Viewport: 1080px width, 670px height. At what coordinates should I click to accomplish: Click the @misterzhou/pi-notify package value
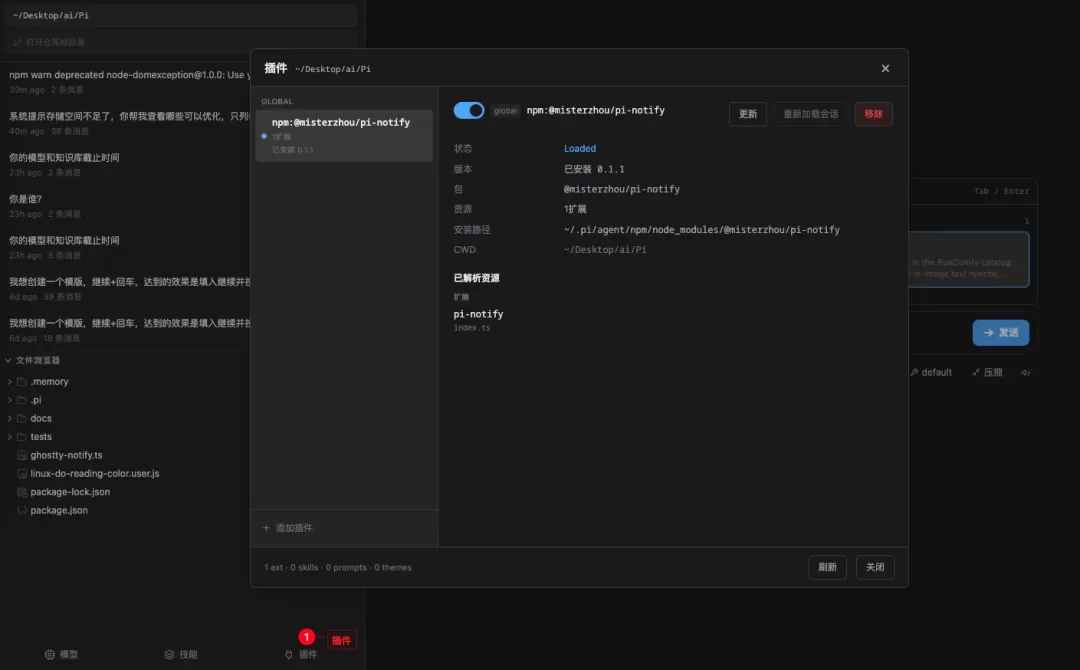point(621,189)
